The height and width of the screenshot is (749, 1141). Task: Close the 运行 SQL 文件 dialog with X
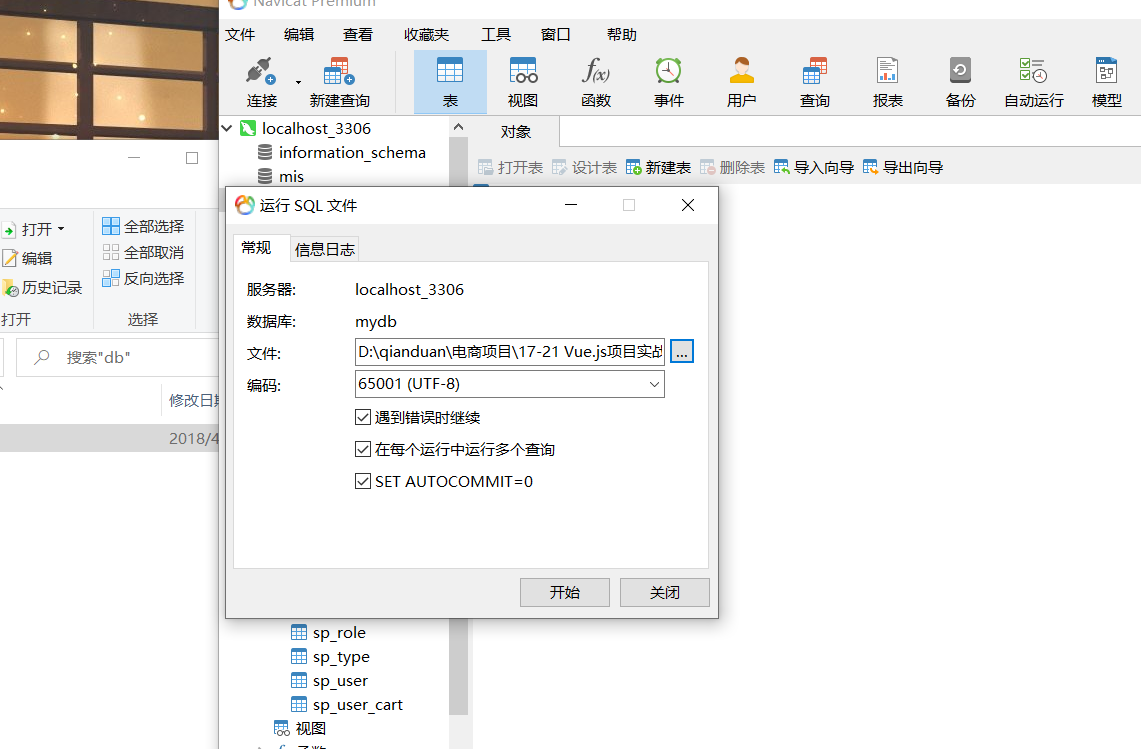point(688,205)
